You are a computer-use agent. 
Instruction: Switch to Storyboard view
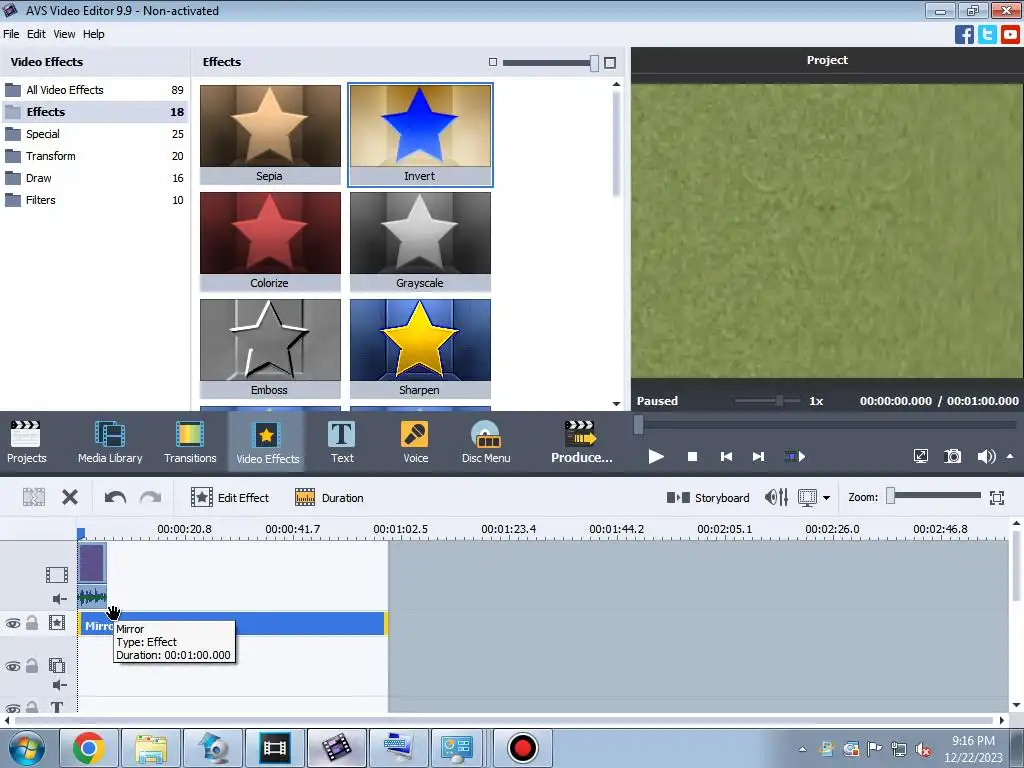(708, 498)
